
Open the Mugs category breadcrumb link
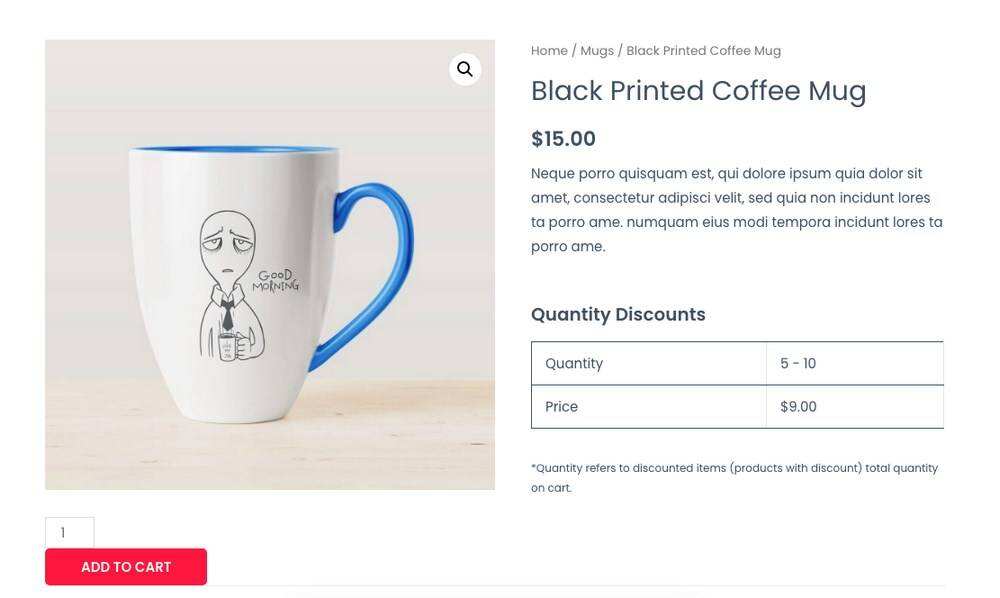597,51
